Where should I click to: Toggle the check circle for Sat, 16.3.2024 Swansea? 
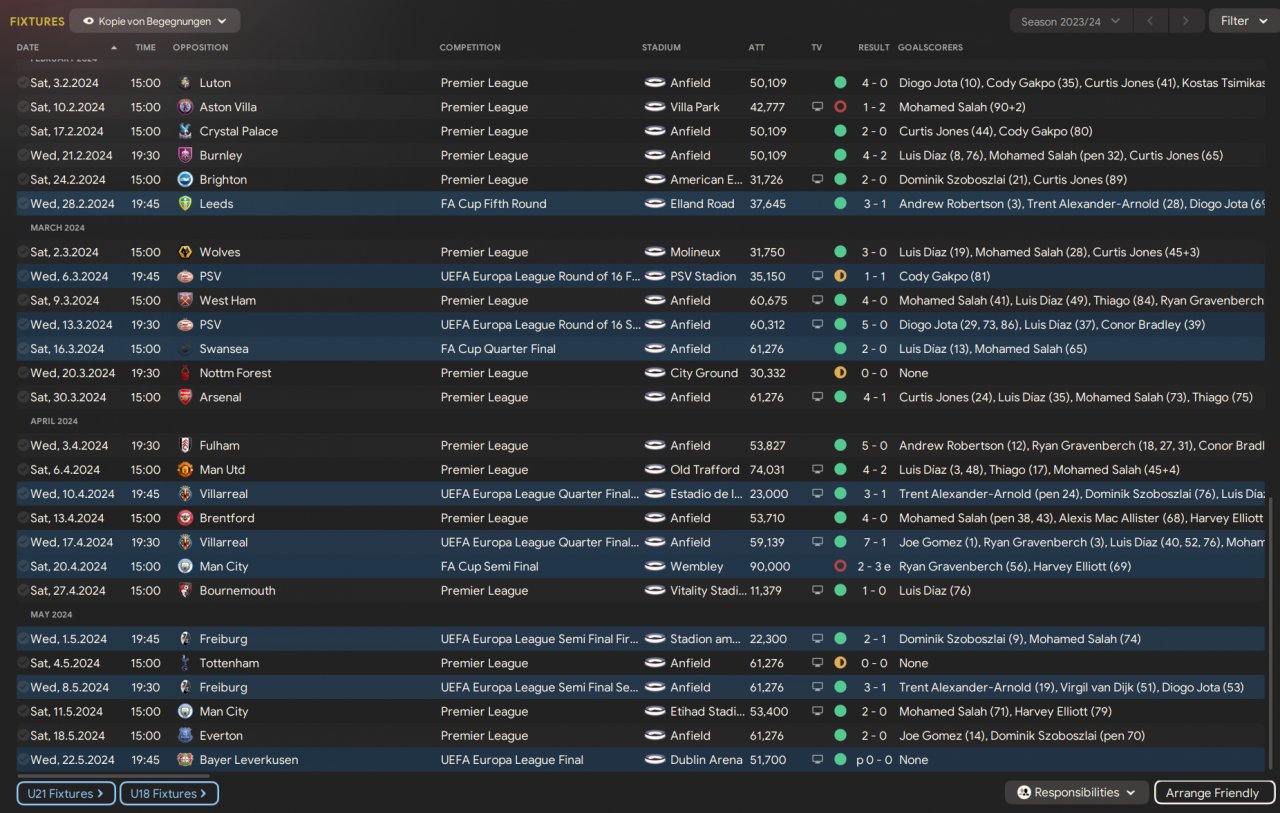point(23,349)
